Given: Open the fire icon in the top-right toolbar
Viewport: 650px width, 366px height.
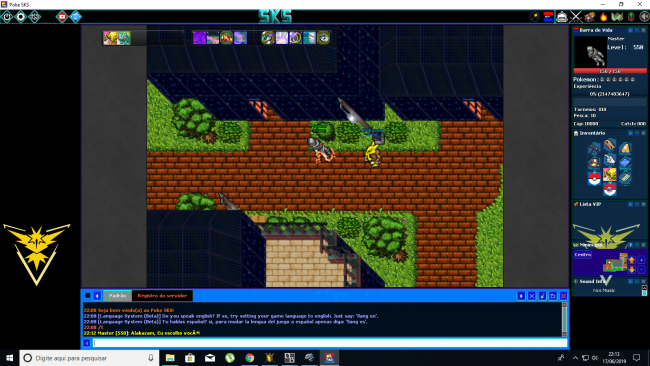Looking at the screenshot, I should (604, 17).
